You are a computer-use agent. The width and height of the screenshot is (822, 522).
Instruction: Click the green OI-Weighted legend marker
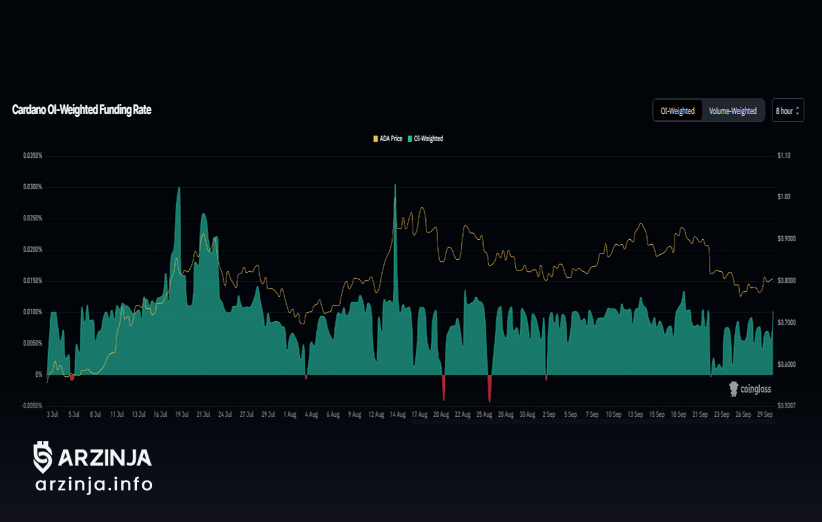[x=412, y=139]
